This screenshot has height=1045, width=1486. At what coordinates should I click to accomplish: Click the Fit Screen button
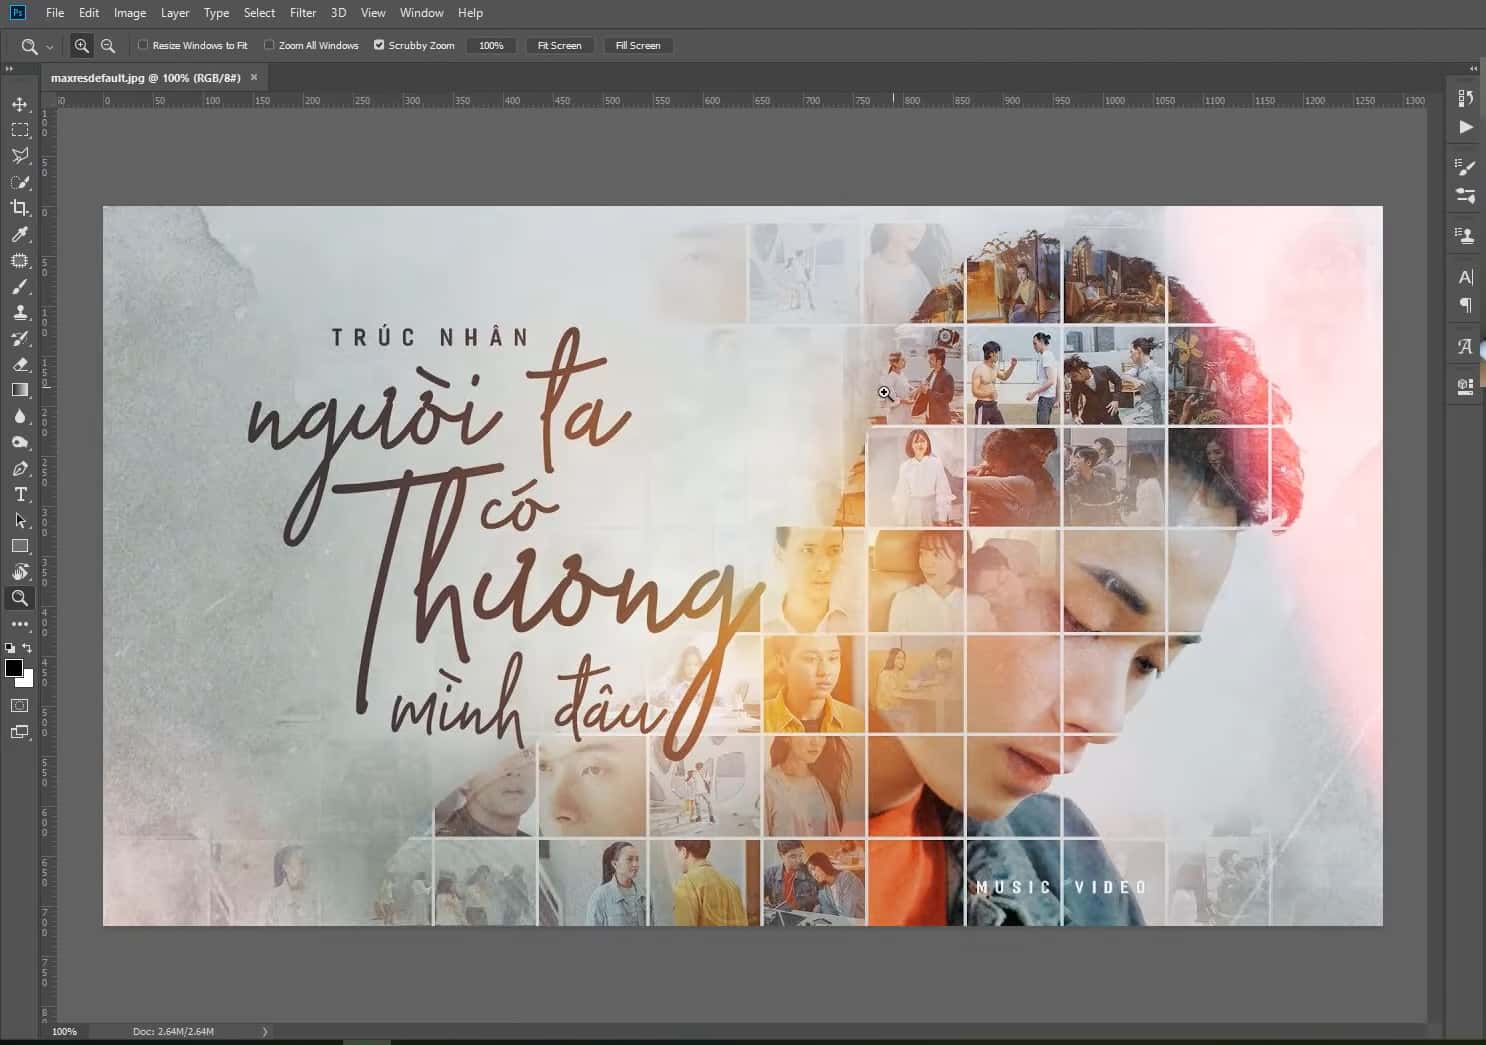click(x=559, y=46)
